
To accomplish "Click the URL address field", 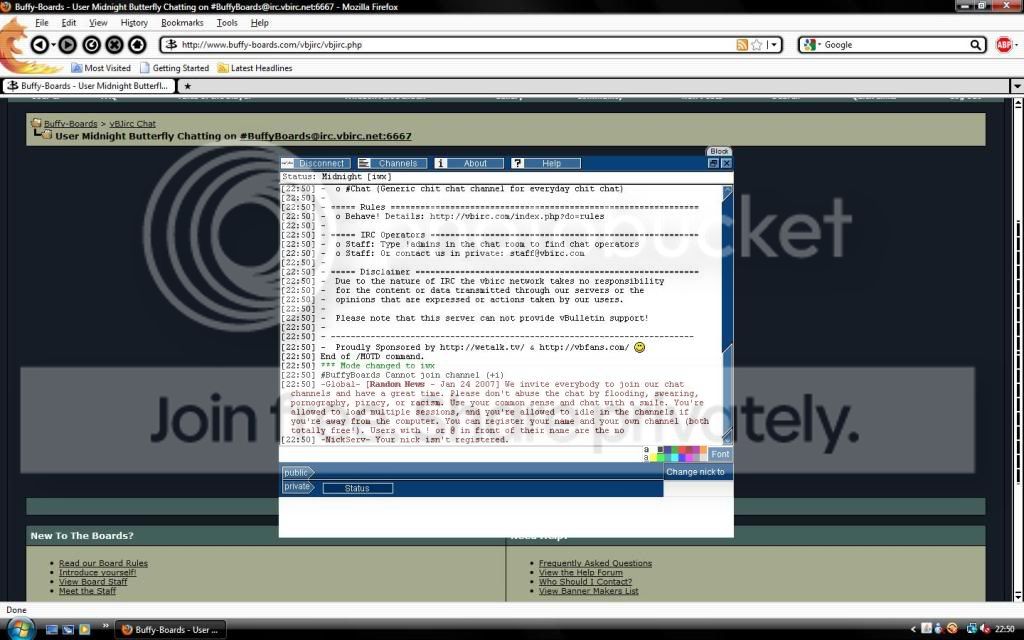I will pyautogui.click(x=456, y=44).
